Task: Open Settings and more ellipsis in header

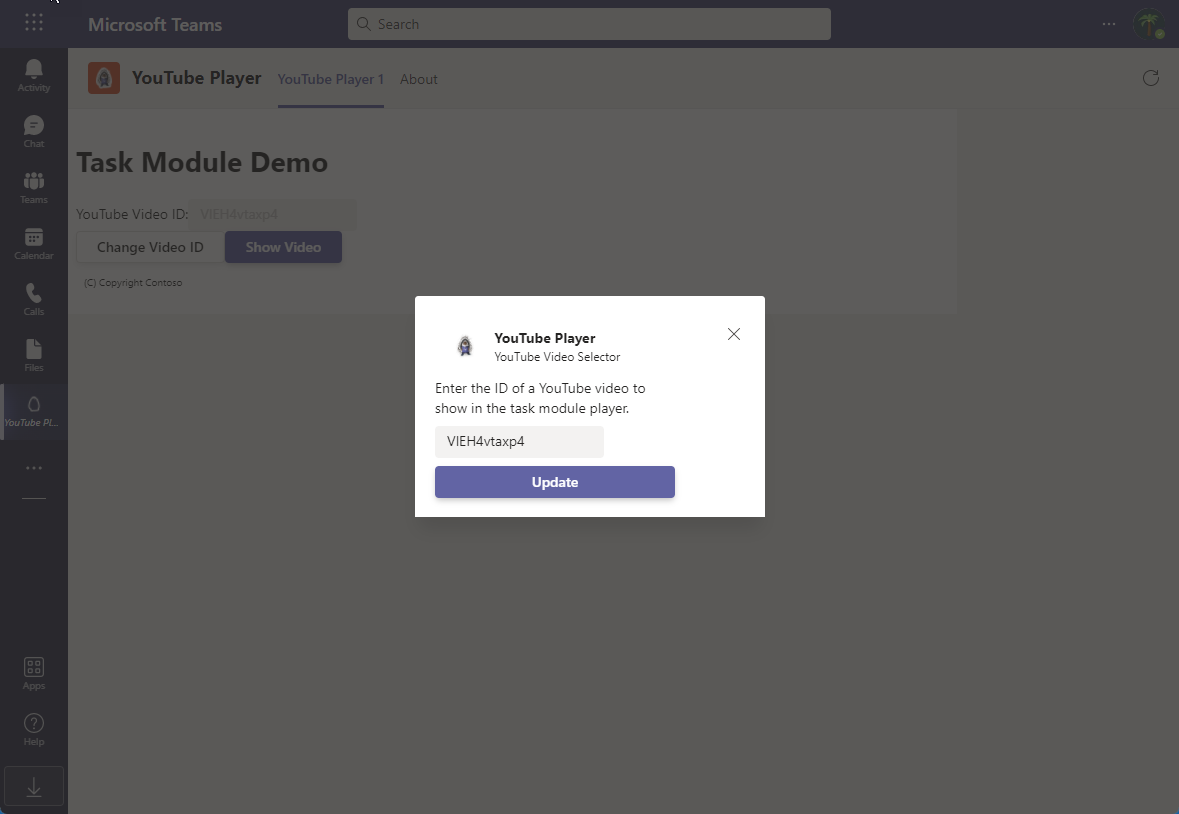Action: click(1109, 24)
